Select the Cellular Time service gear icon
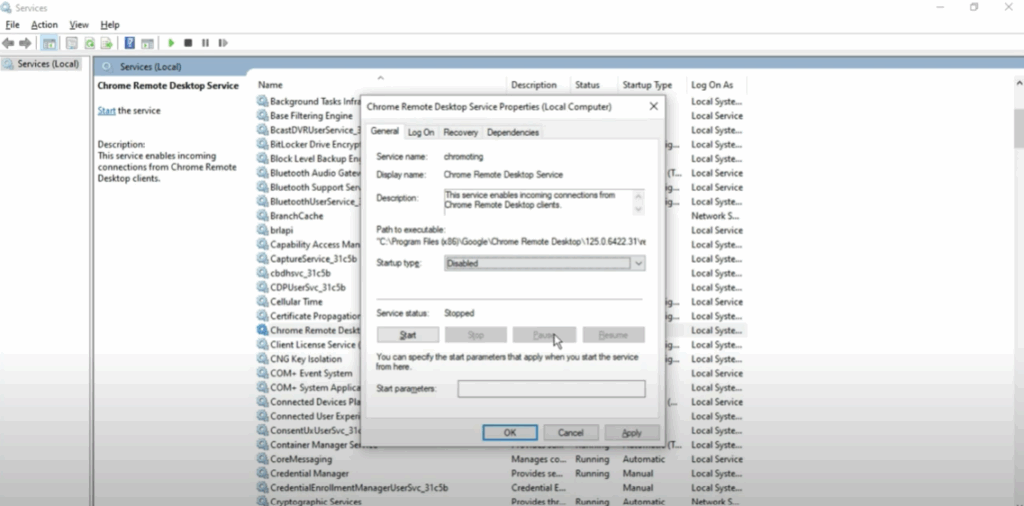1024x506 pixels. [x=263, y=302]
